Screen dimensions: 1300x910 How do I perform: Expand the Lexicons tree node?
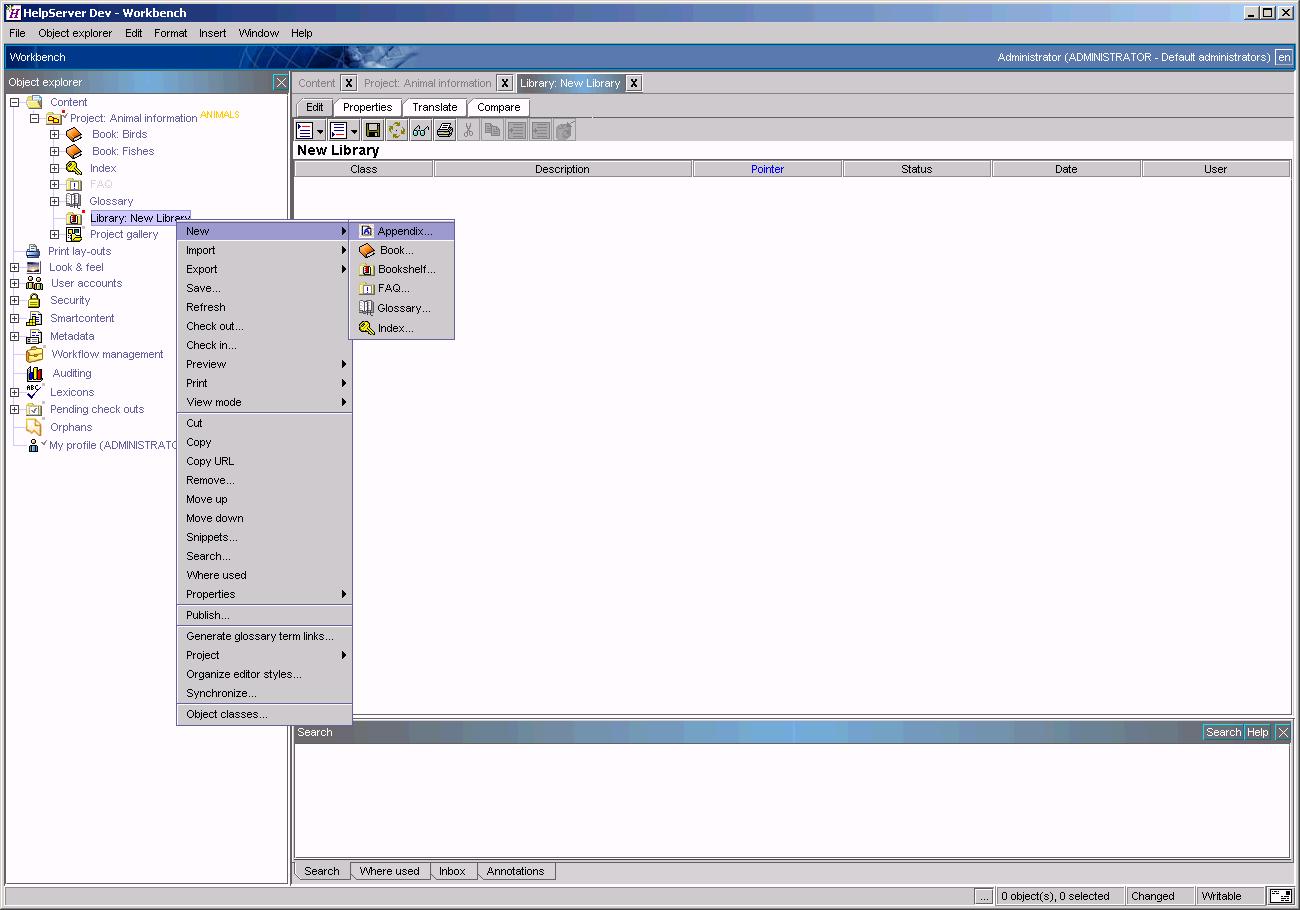14,392
